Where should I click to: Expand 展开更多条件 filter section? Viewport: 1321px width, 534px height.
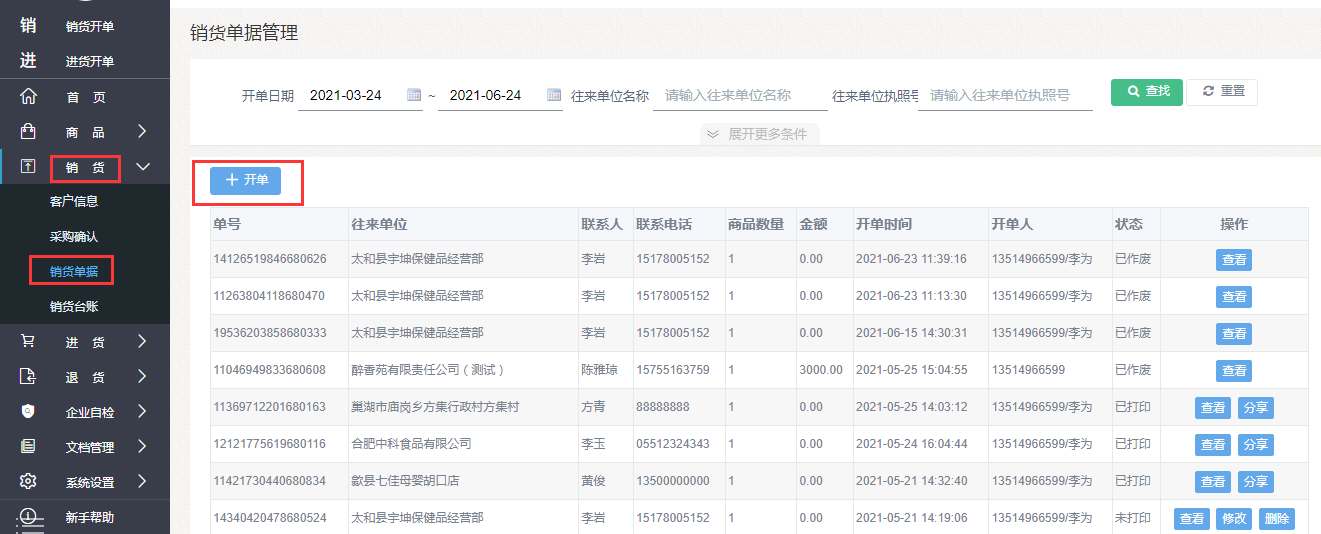[759, 134]
